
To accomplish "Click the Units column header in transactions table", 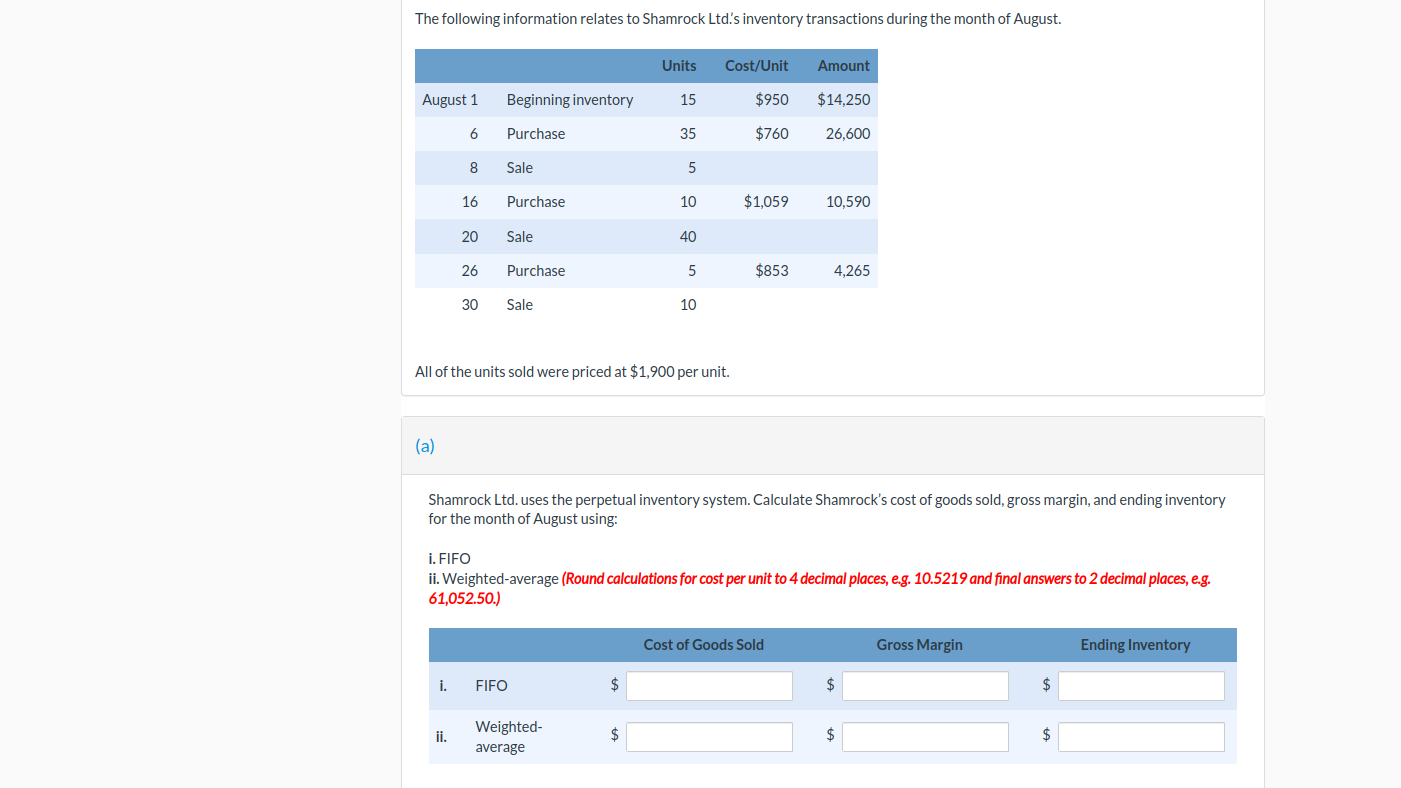I will 679,66.
